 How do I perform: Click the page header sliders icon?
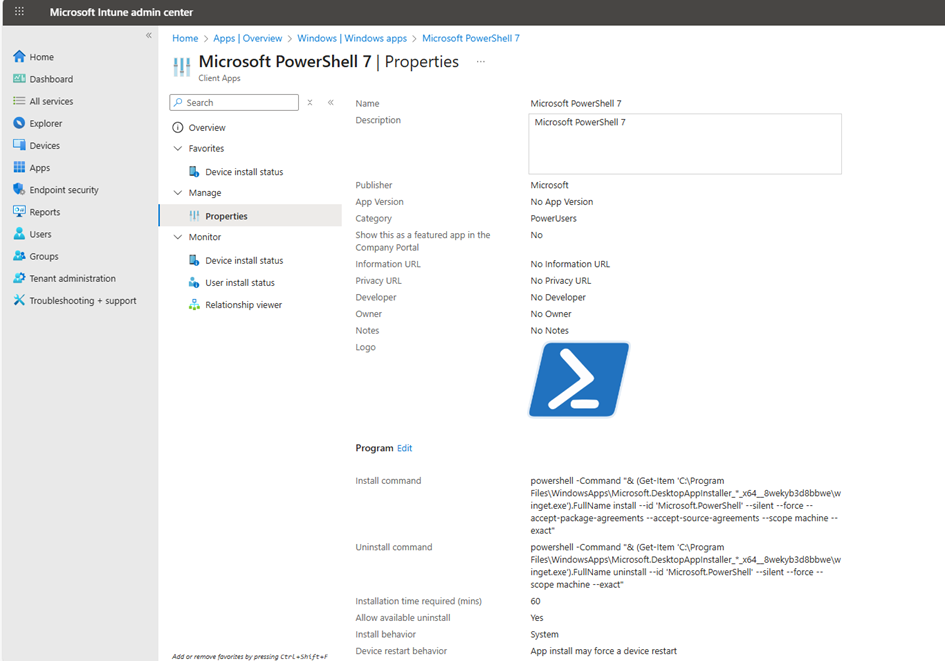181,67
